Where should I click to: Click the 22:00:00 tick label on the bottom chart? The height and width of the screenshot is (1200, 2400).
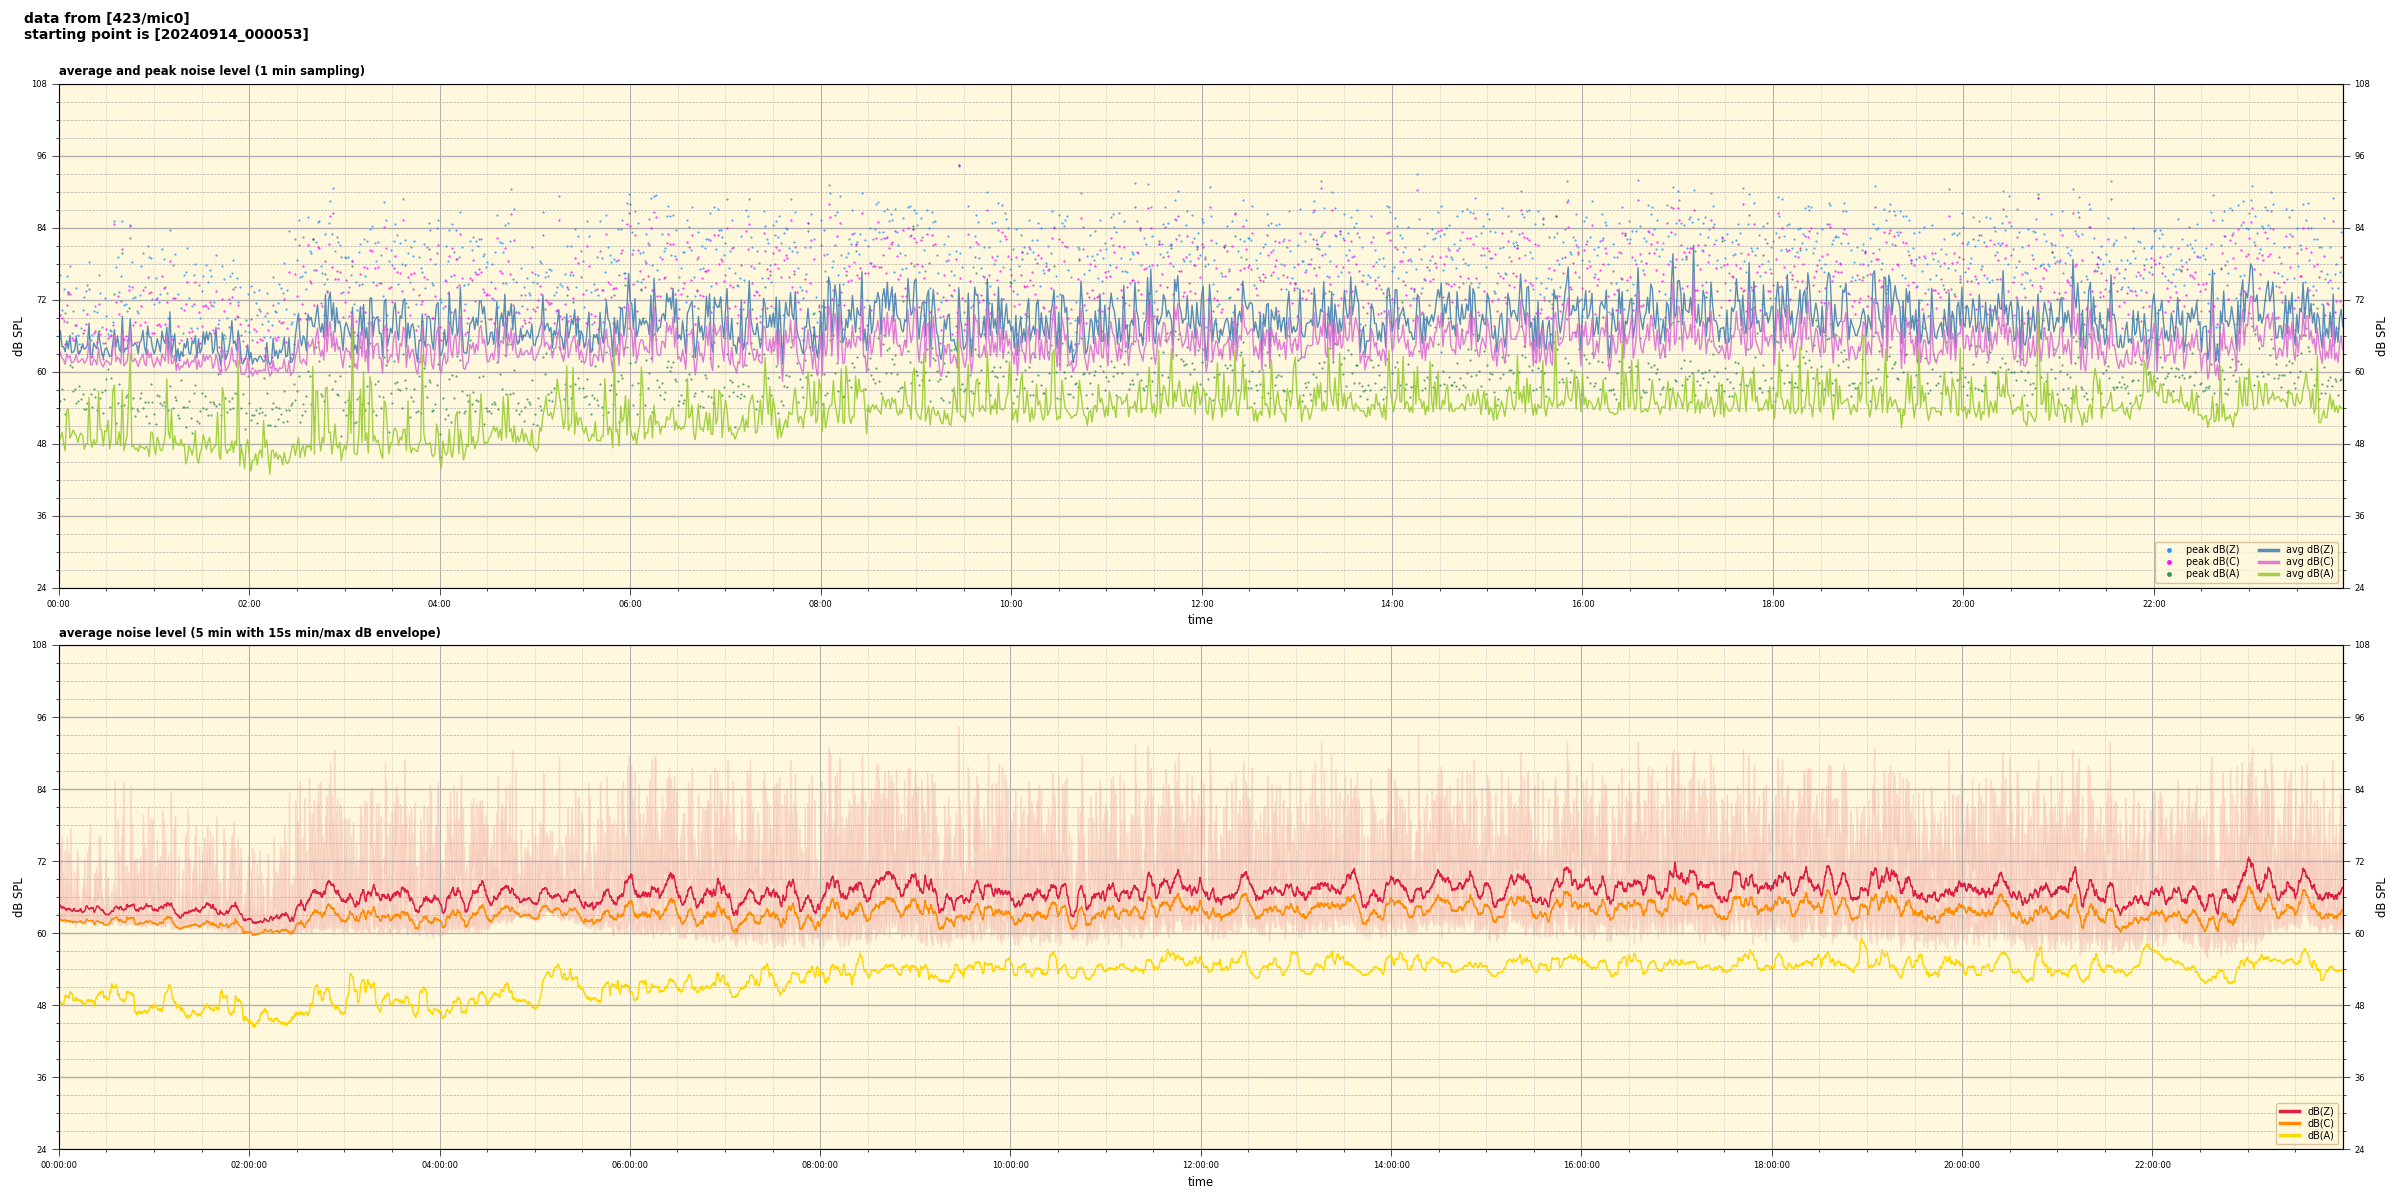[x=2153, y=1165]
